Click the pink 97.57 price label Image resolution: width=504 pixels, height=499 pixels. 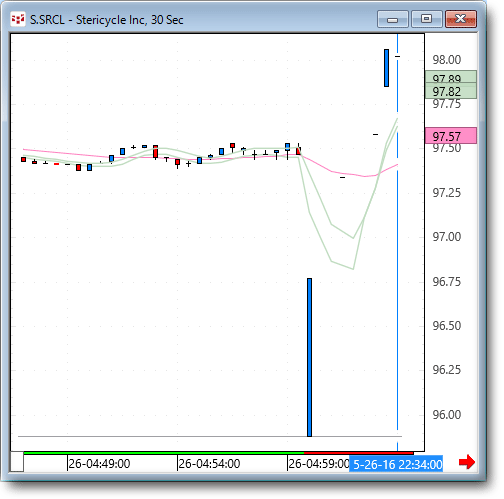pyautogui.click(x=451, y=136)
